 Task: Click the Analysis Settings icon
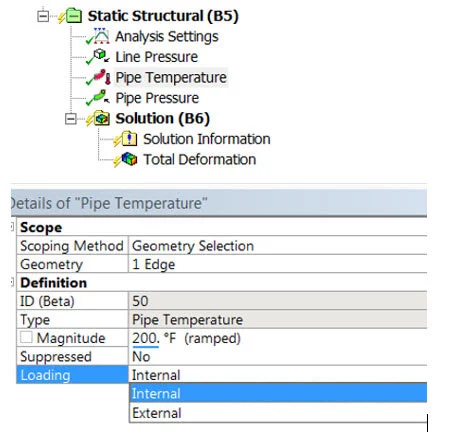tap(102, 36)
